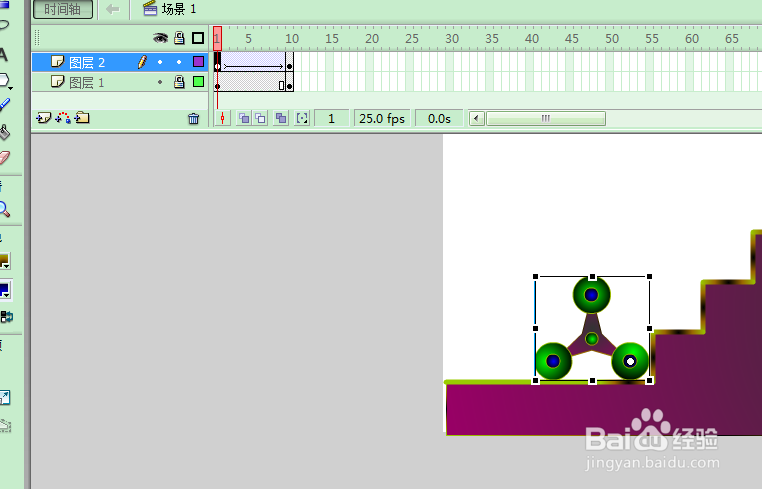The height and width of the screenshot is (489, 762).
Task: Select the Eraser tool
Action: click(4, 158)
